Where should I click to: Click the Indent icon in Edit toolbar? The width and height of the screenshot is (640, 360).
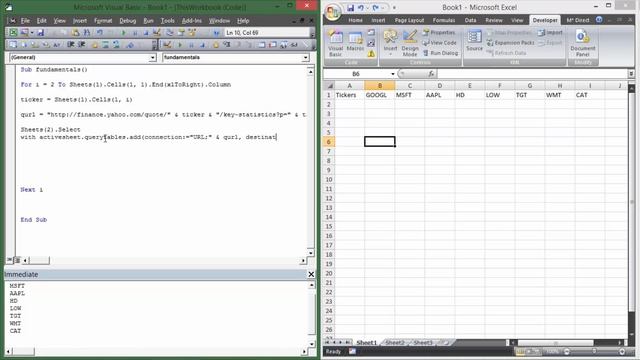[x=71, y=44]
